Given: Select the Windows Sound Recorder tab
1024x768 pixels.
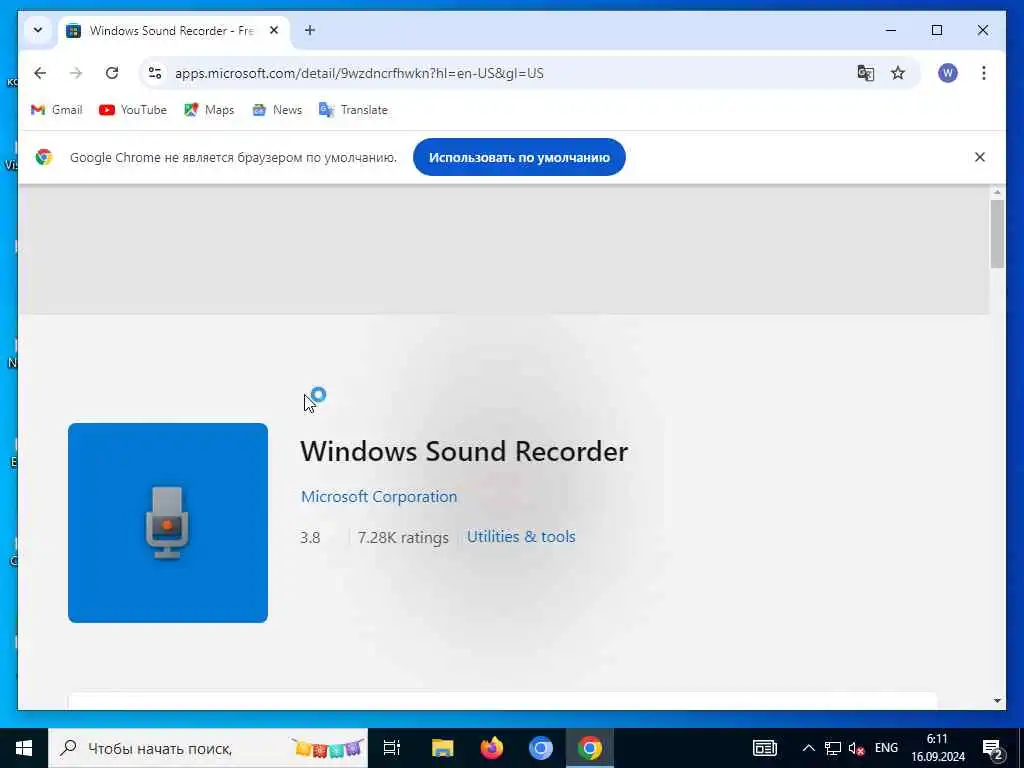Looking at the screenshot, I should [173, 31].
